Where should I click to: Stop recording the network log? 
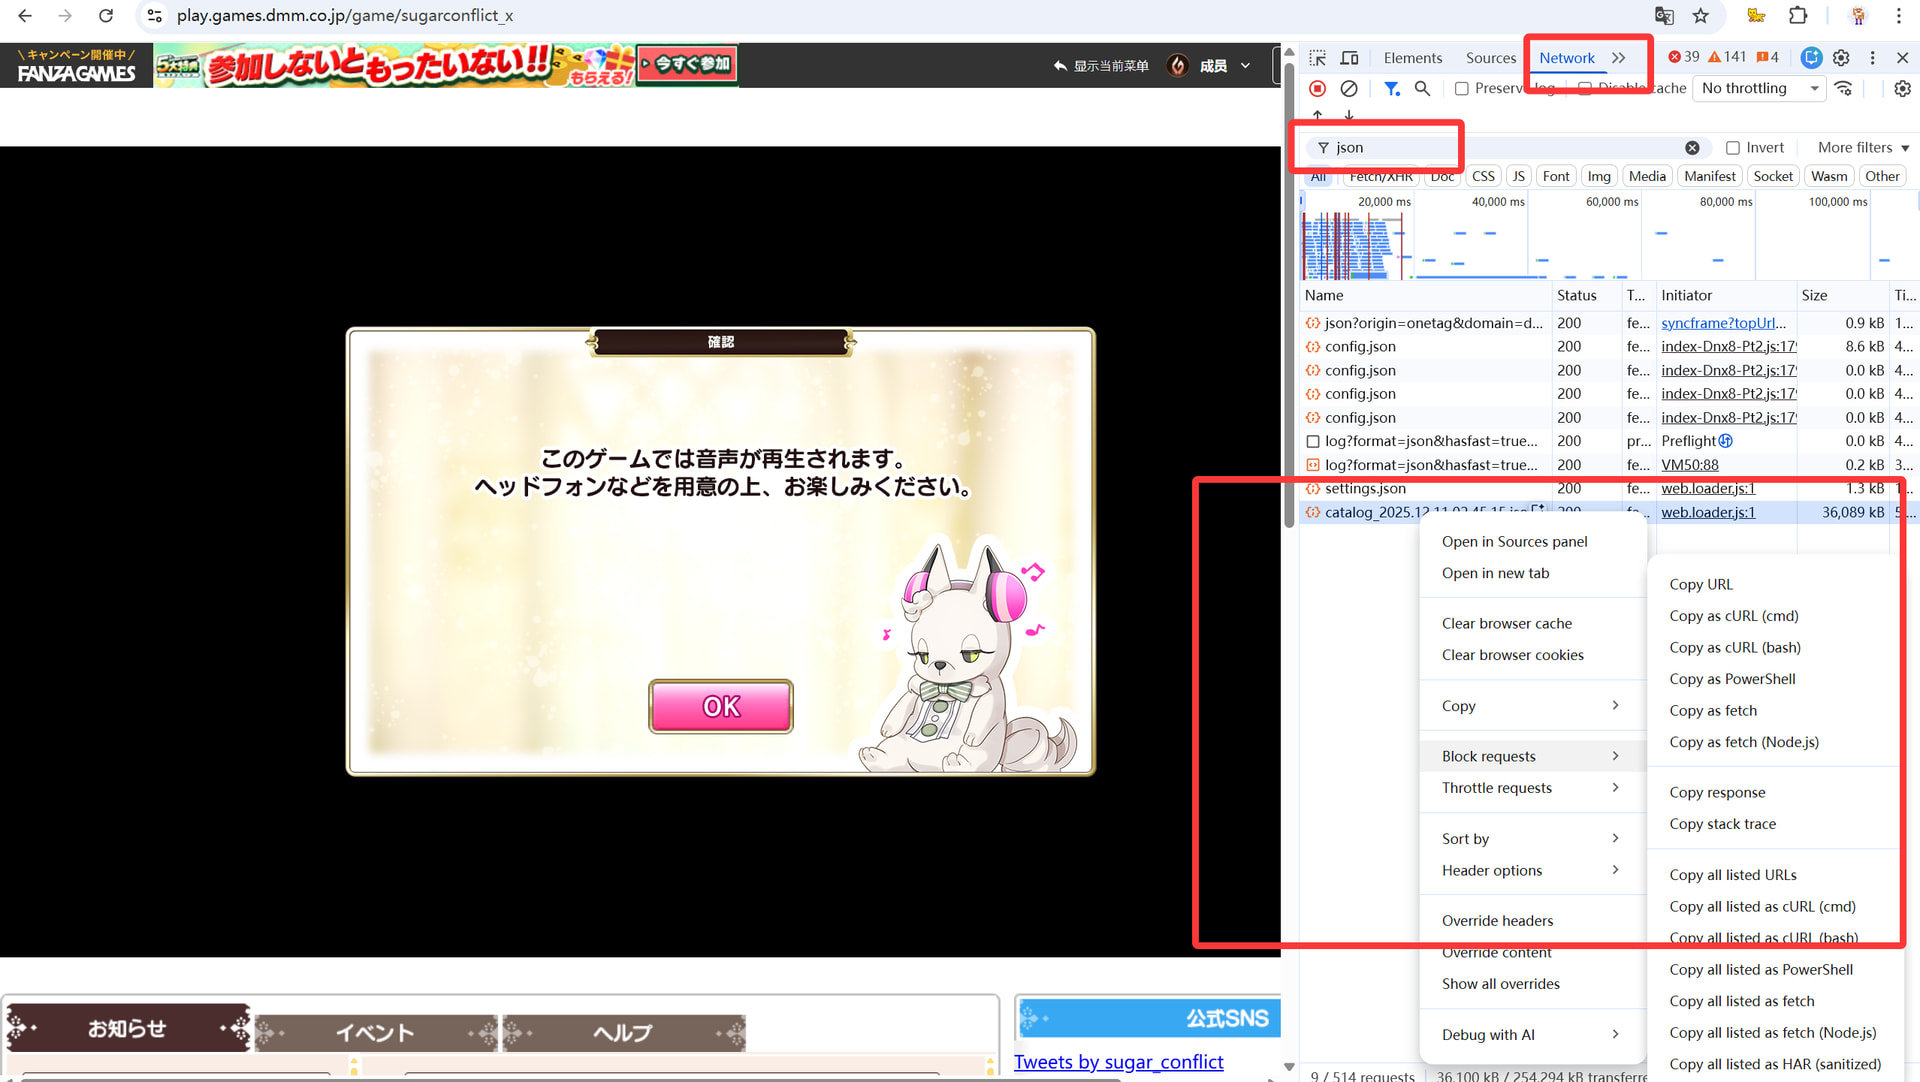point(1317,89)
